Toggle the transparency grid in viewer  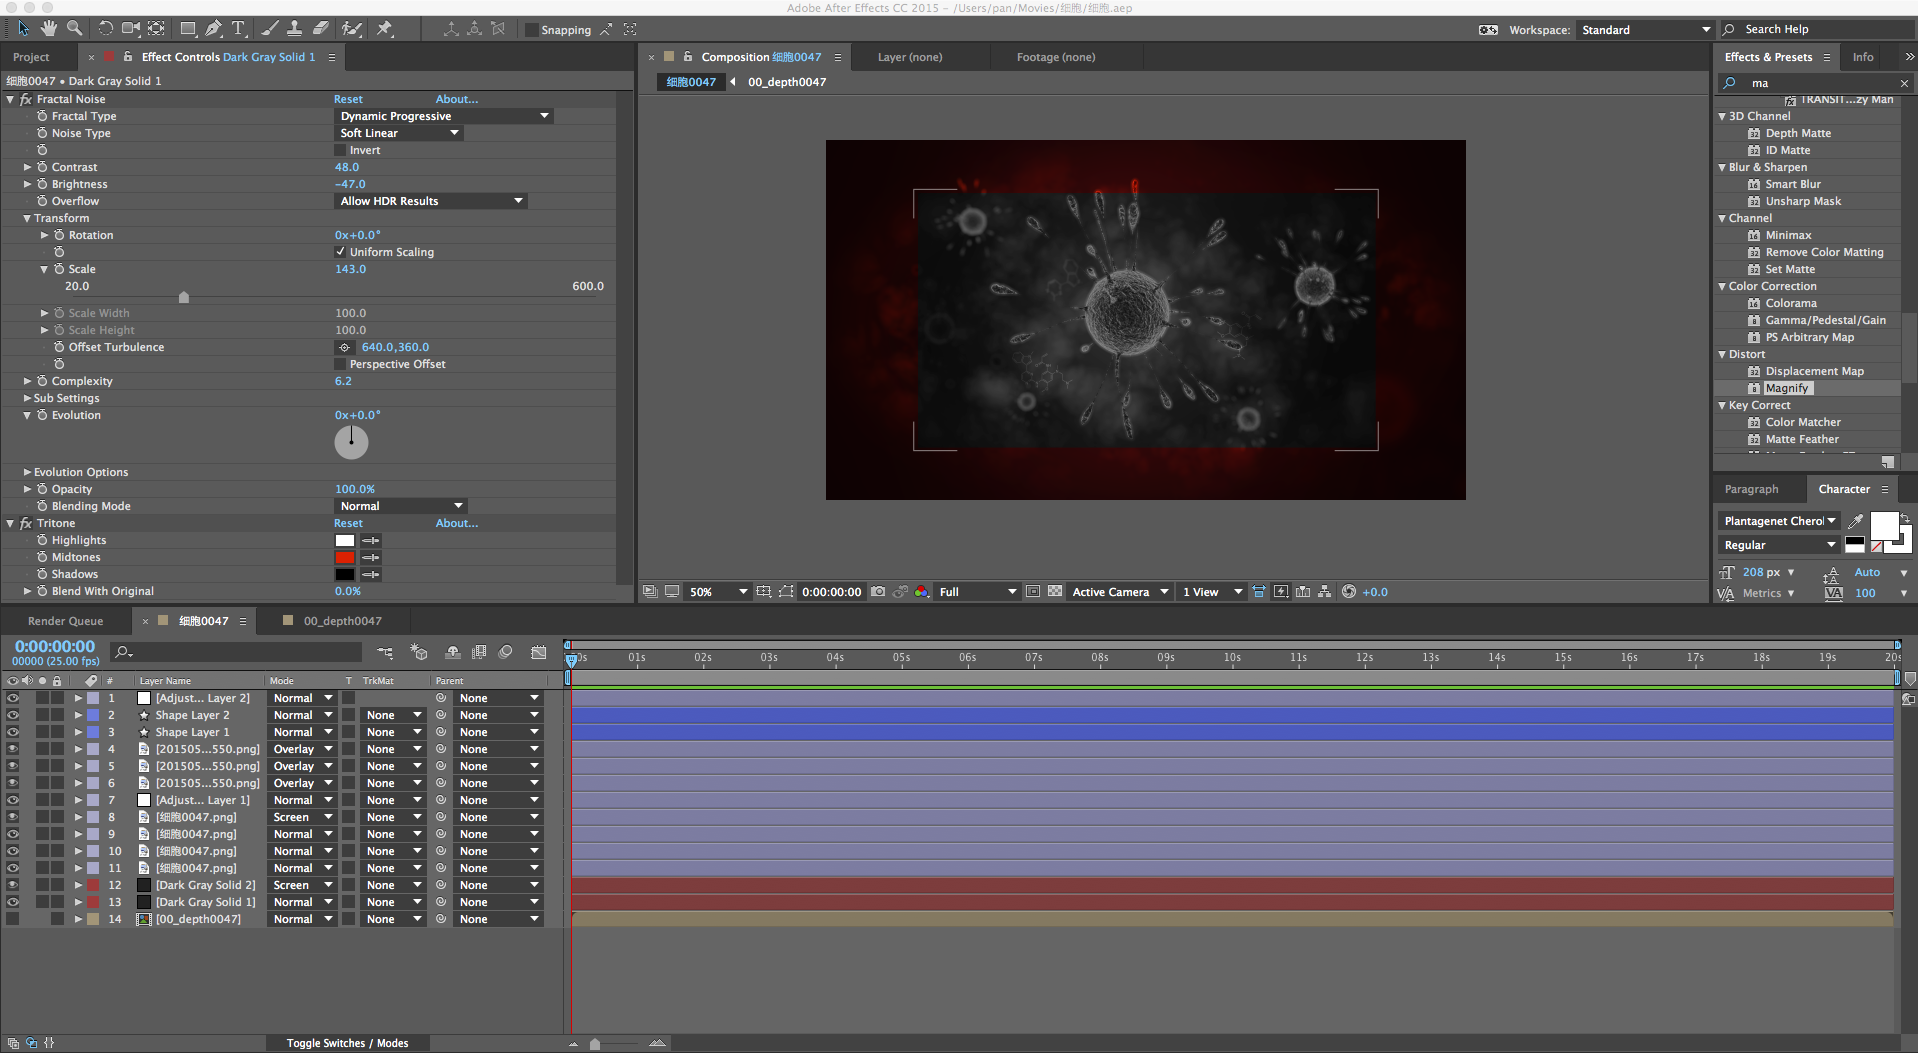coord(1055,592)
